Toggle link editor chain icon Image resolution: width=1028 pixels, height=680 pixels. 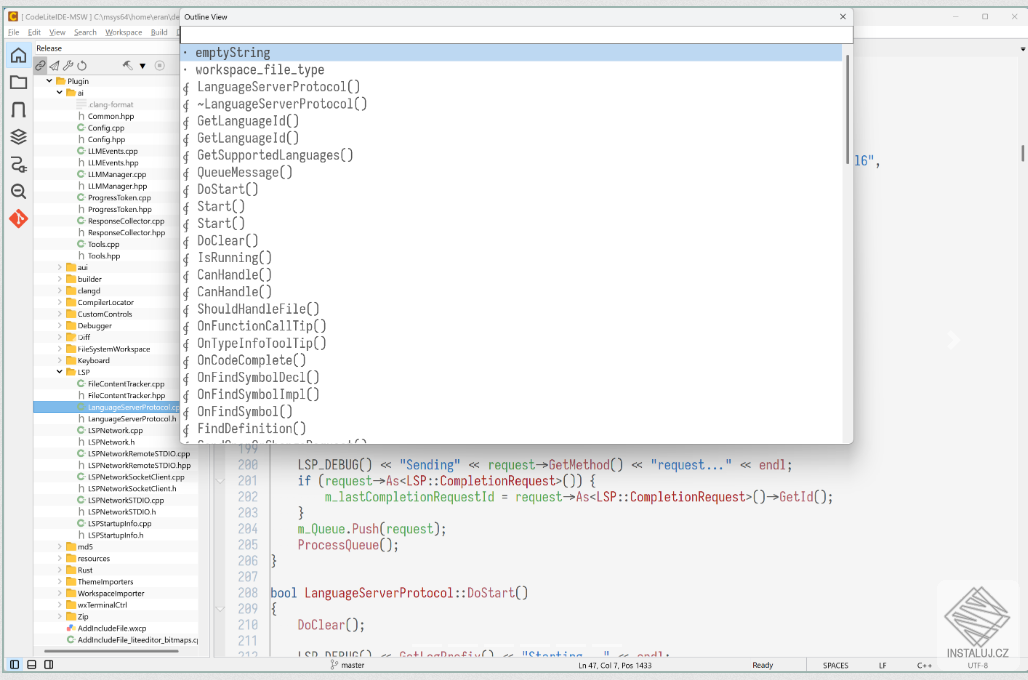(x=41, y=66)
